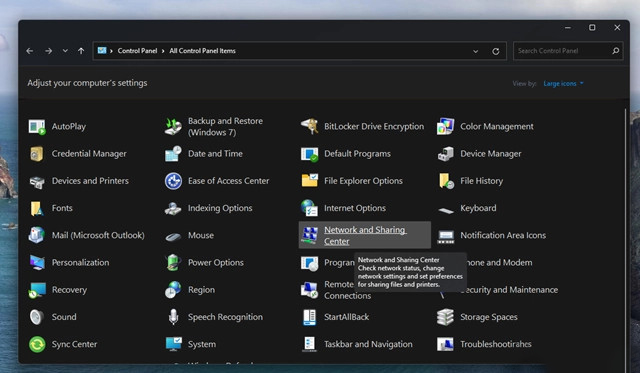Image resolution: width=640 pixels, height=373 pixels.
Task: Refresh the Control Panel view
Action: tap(496, 51)
